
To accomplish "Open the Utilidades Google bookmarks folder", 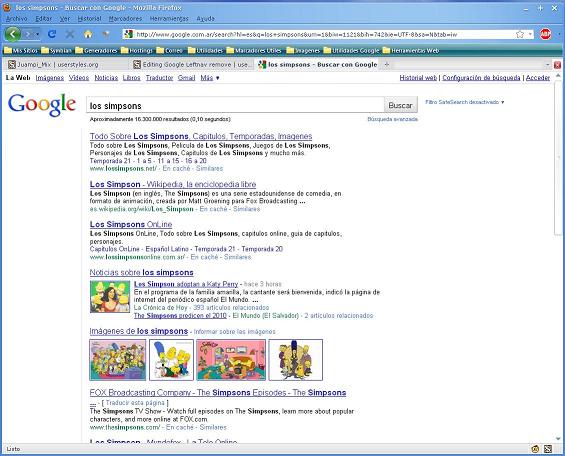I will coord(351,50).
